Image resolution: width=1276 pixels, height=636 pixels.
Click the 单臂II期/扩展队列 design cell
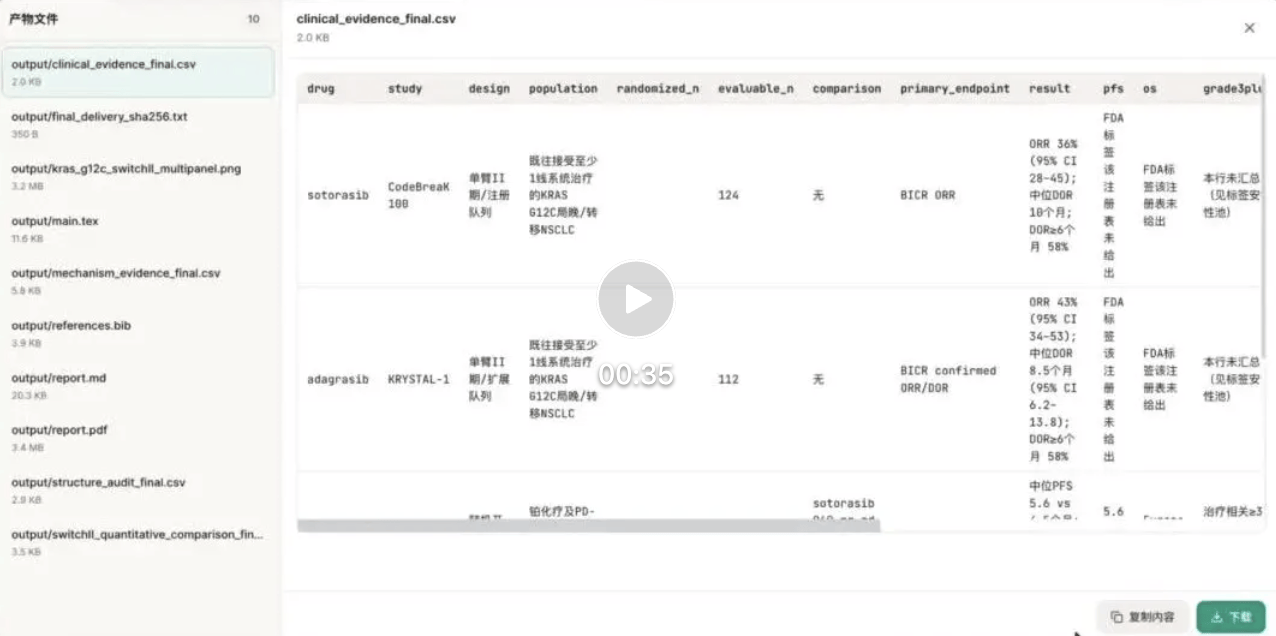(x=488, y=379)
